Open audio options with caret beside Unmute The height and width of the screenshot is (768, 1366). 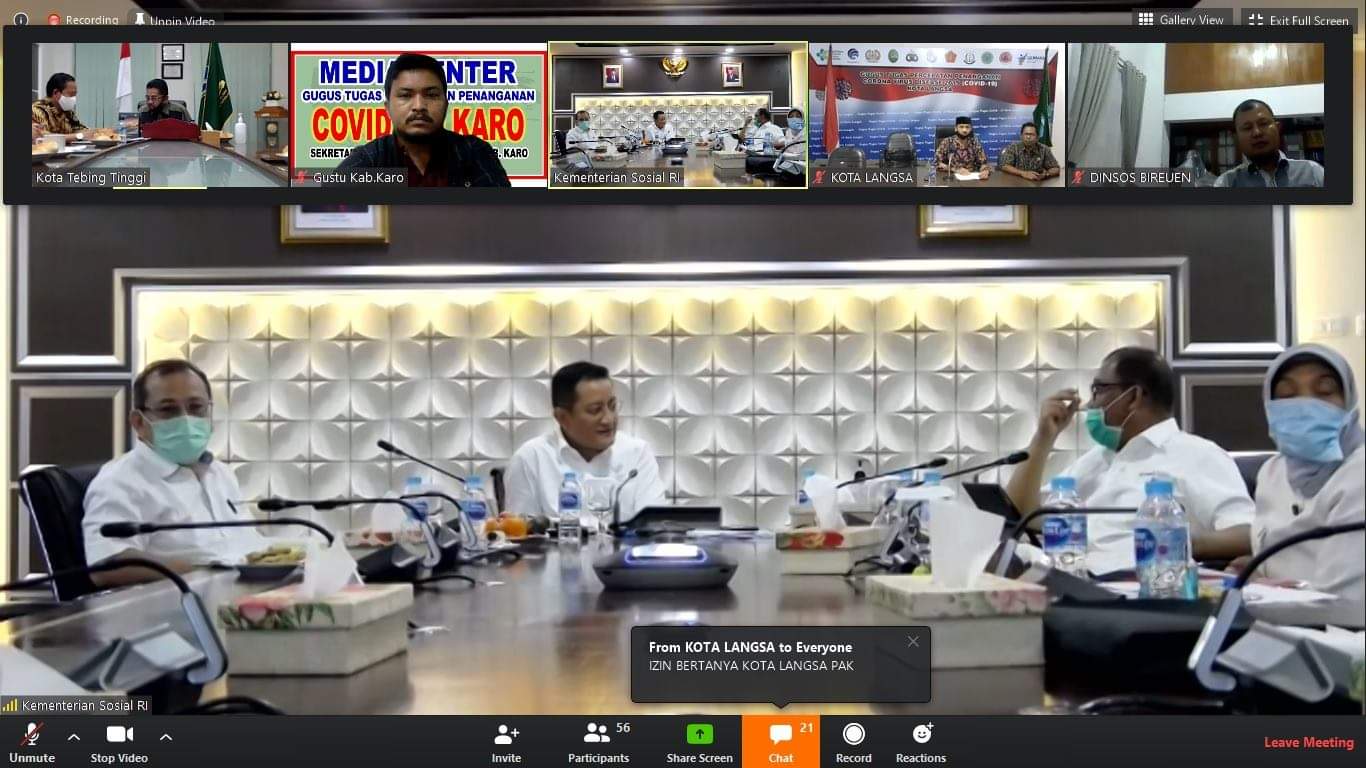click(x=72, y=737)
